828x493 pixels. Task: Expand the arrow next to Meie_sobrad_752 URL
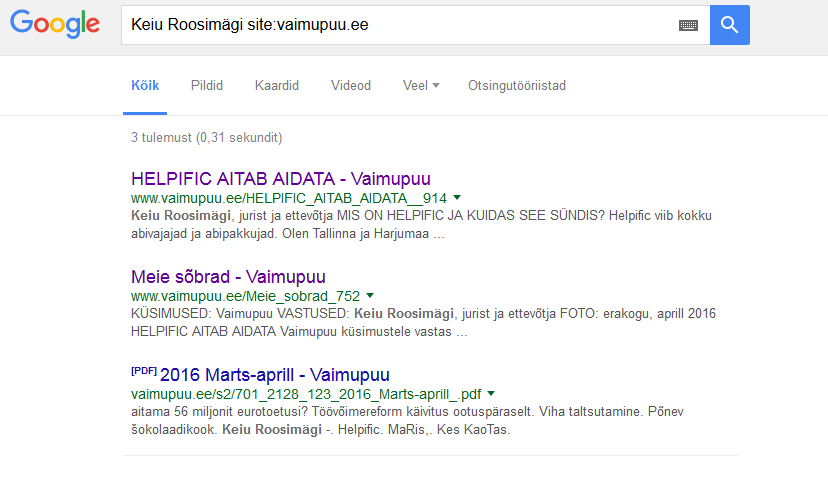[370, 296]
